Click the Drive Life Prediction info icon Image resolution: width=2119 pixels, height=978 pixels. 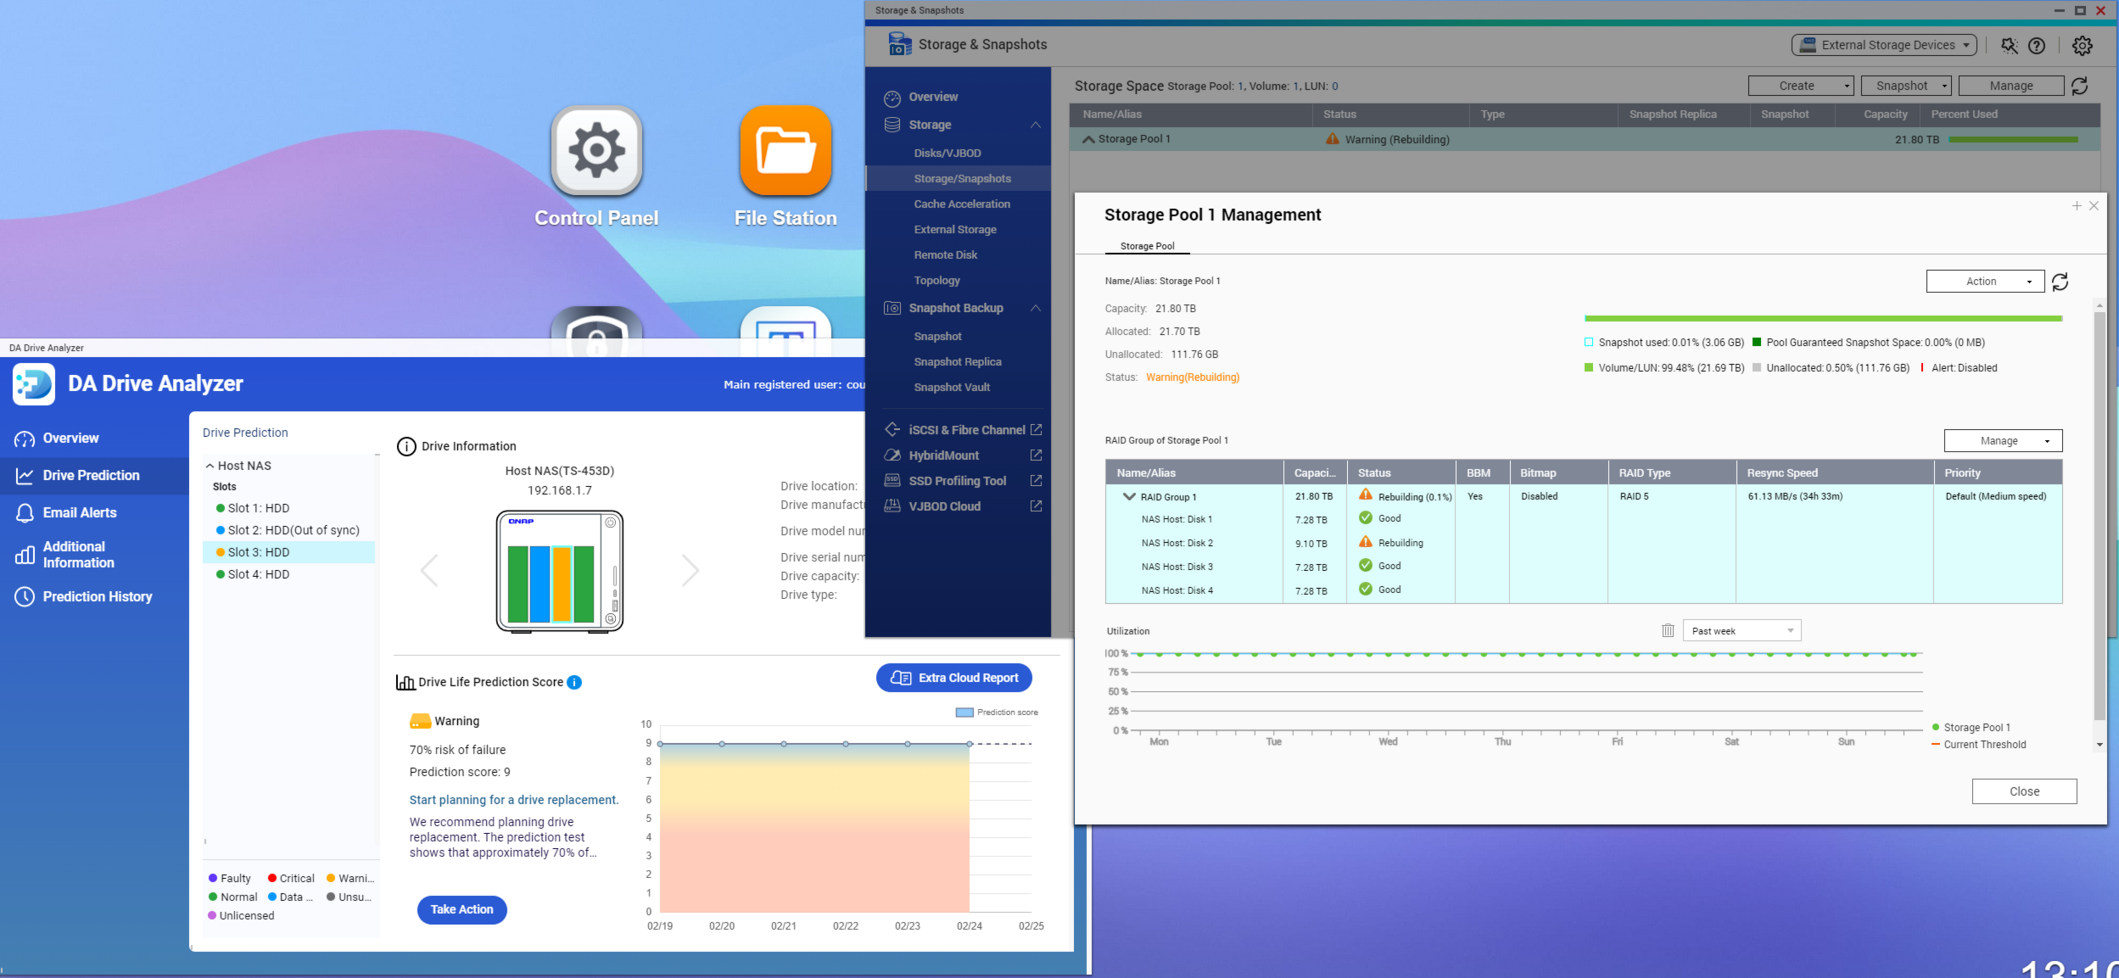[574, 682]
